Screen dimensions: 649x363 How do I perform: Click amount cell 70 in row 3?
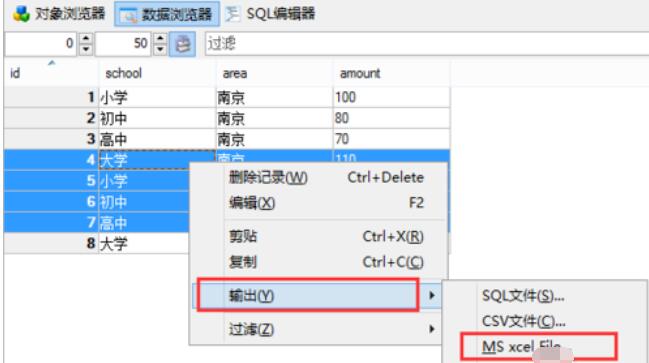(391, 139)
